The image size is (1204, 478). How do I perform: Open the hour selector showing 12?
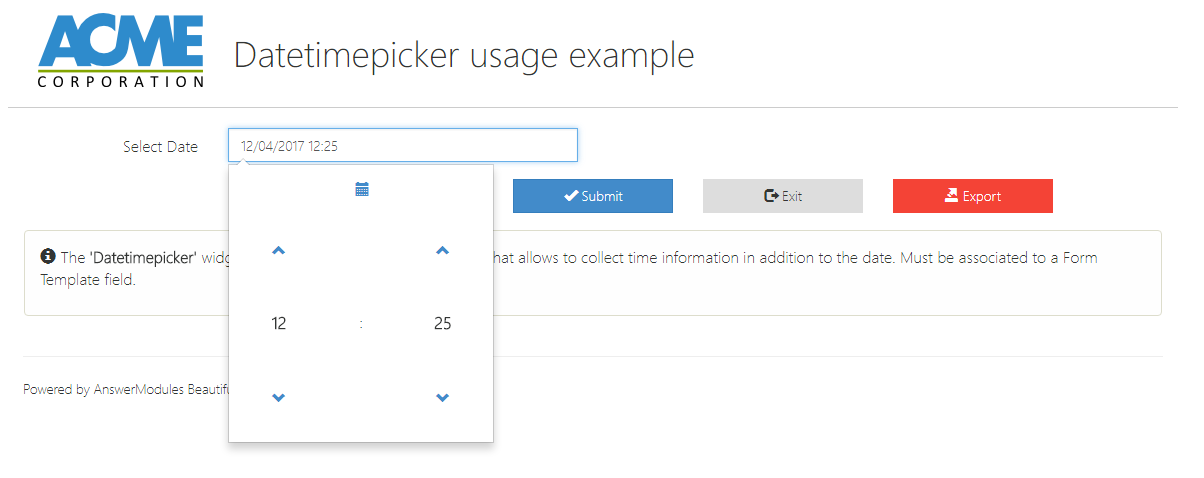click(x=279, y=323)
